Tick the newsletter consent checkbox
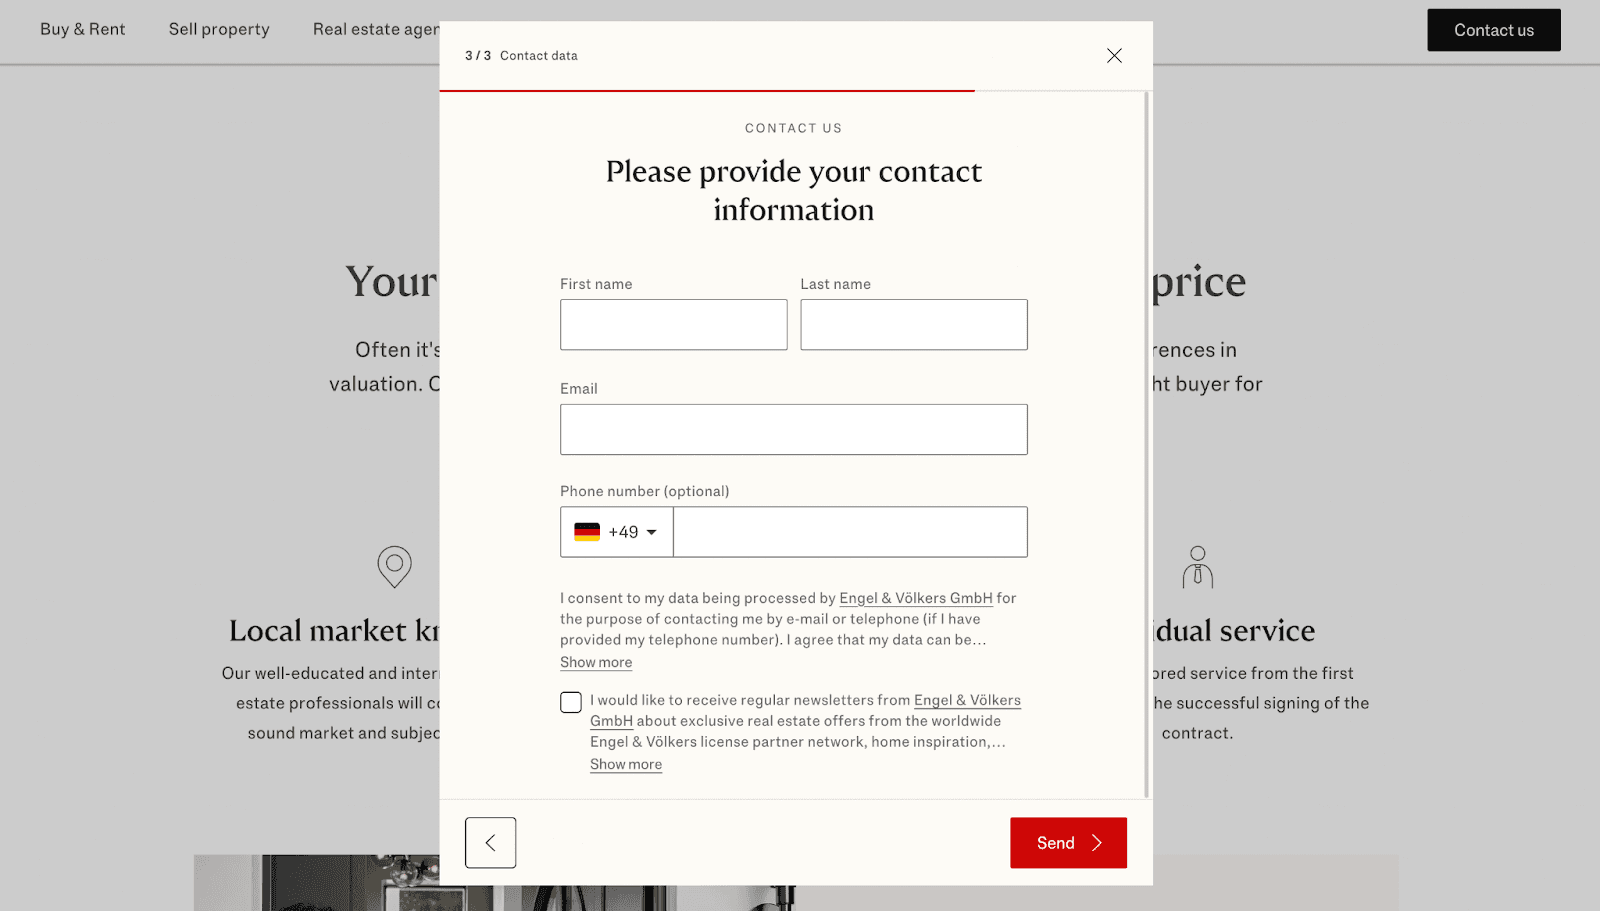The image size is (1600, 911). [x=571, y=702]
